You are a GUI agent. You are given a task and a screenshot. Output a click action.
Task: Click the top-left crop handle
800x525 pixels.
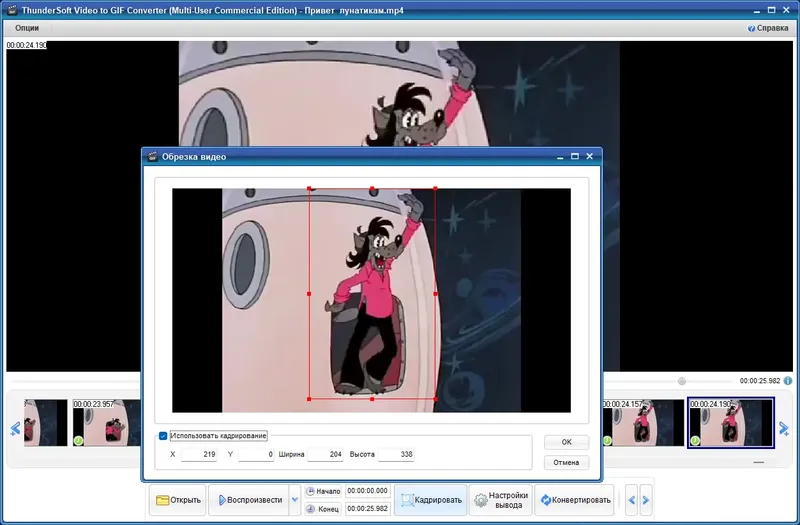[x=309, y=189]
